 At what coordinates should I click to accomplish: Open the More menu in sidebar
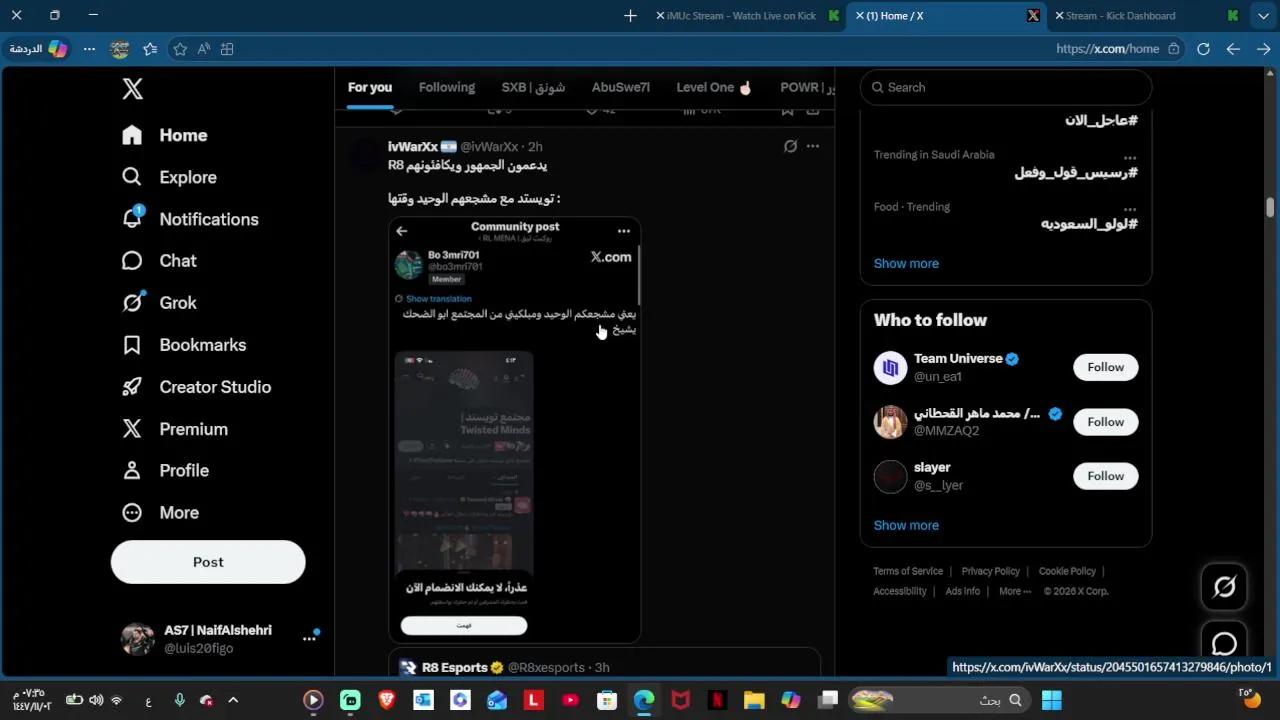tap(160, 512)
